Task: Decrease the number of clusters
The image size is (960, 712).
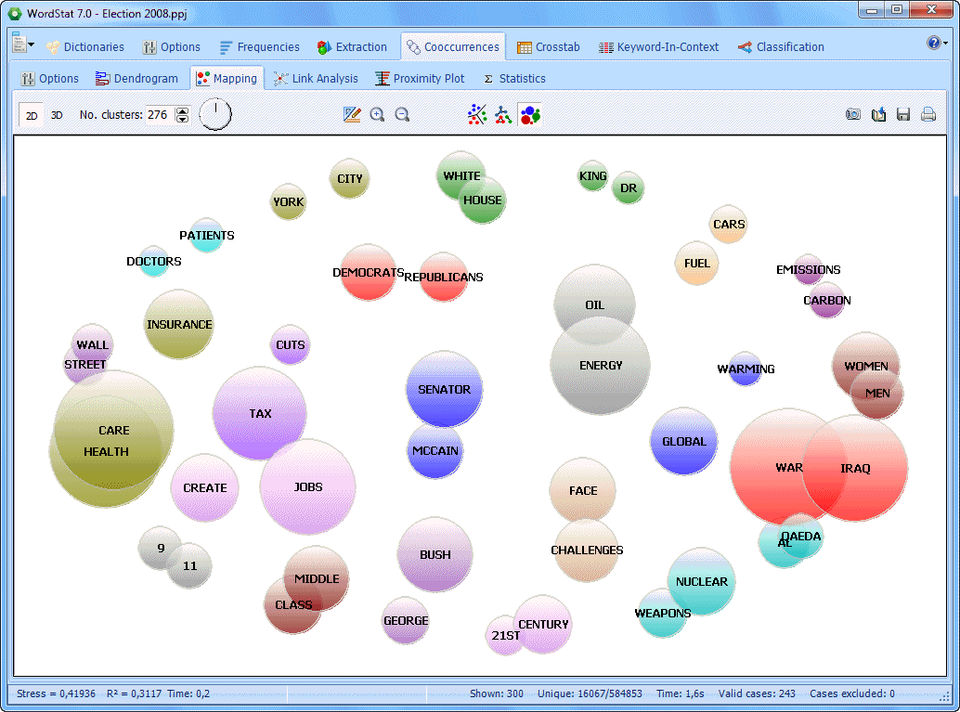Action: 182,119
